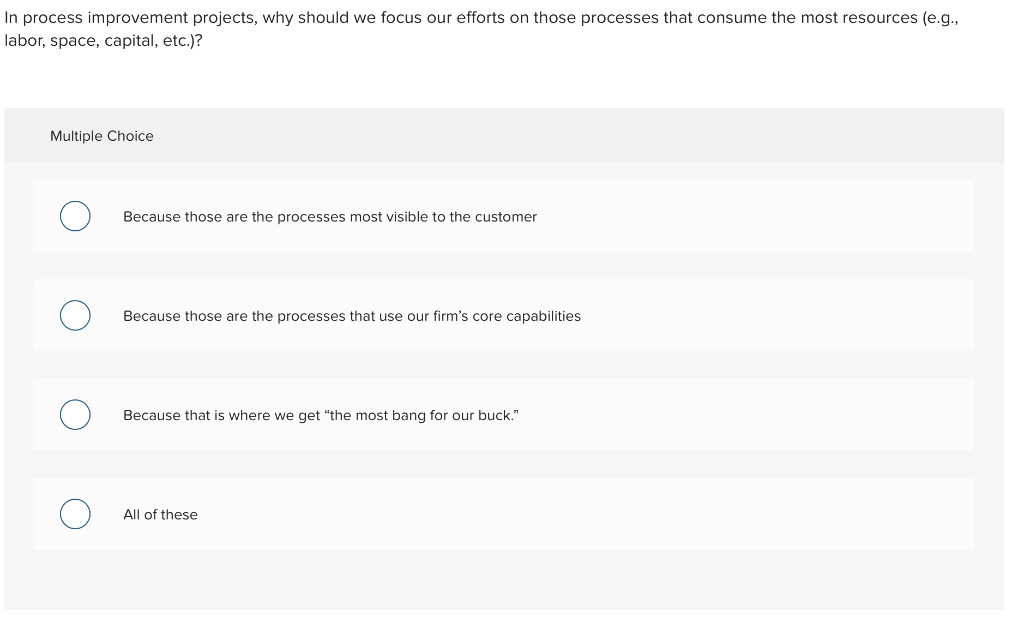Click the word 'customer' in the first answer
The image size is (1024, 622).
pyautogui.click(x=505, y=216)
